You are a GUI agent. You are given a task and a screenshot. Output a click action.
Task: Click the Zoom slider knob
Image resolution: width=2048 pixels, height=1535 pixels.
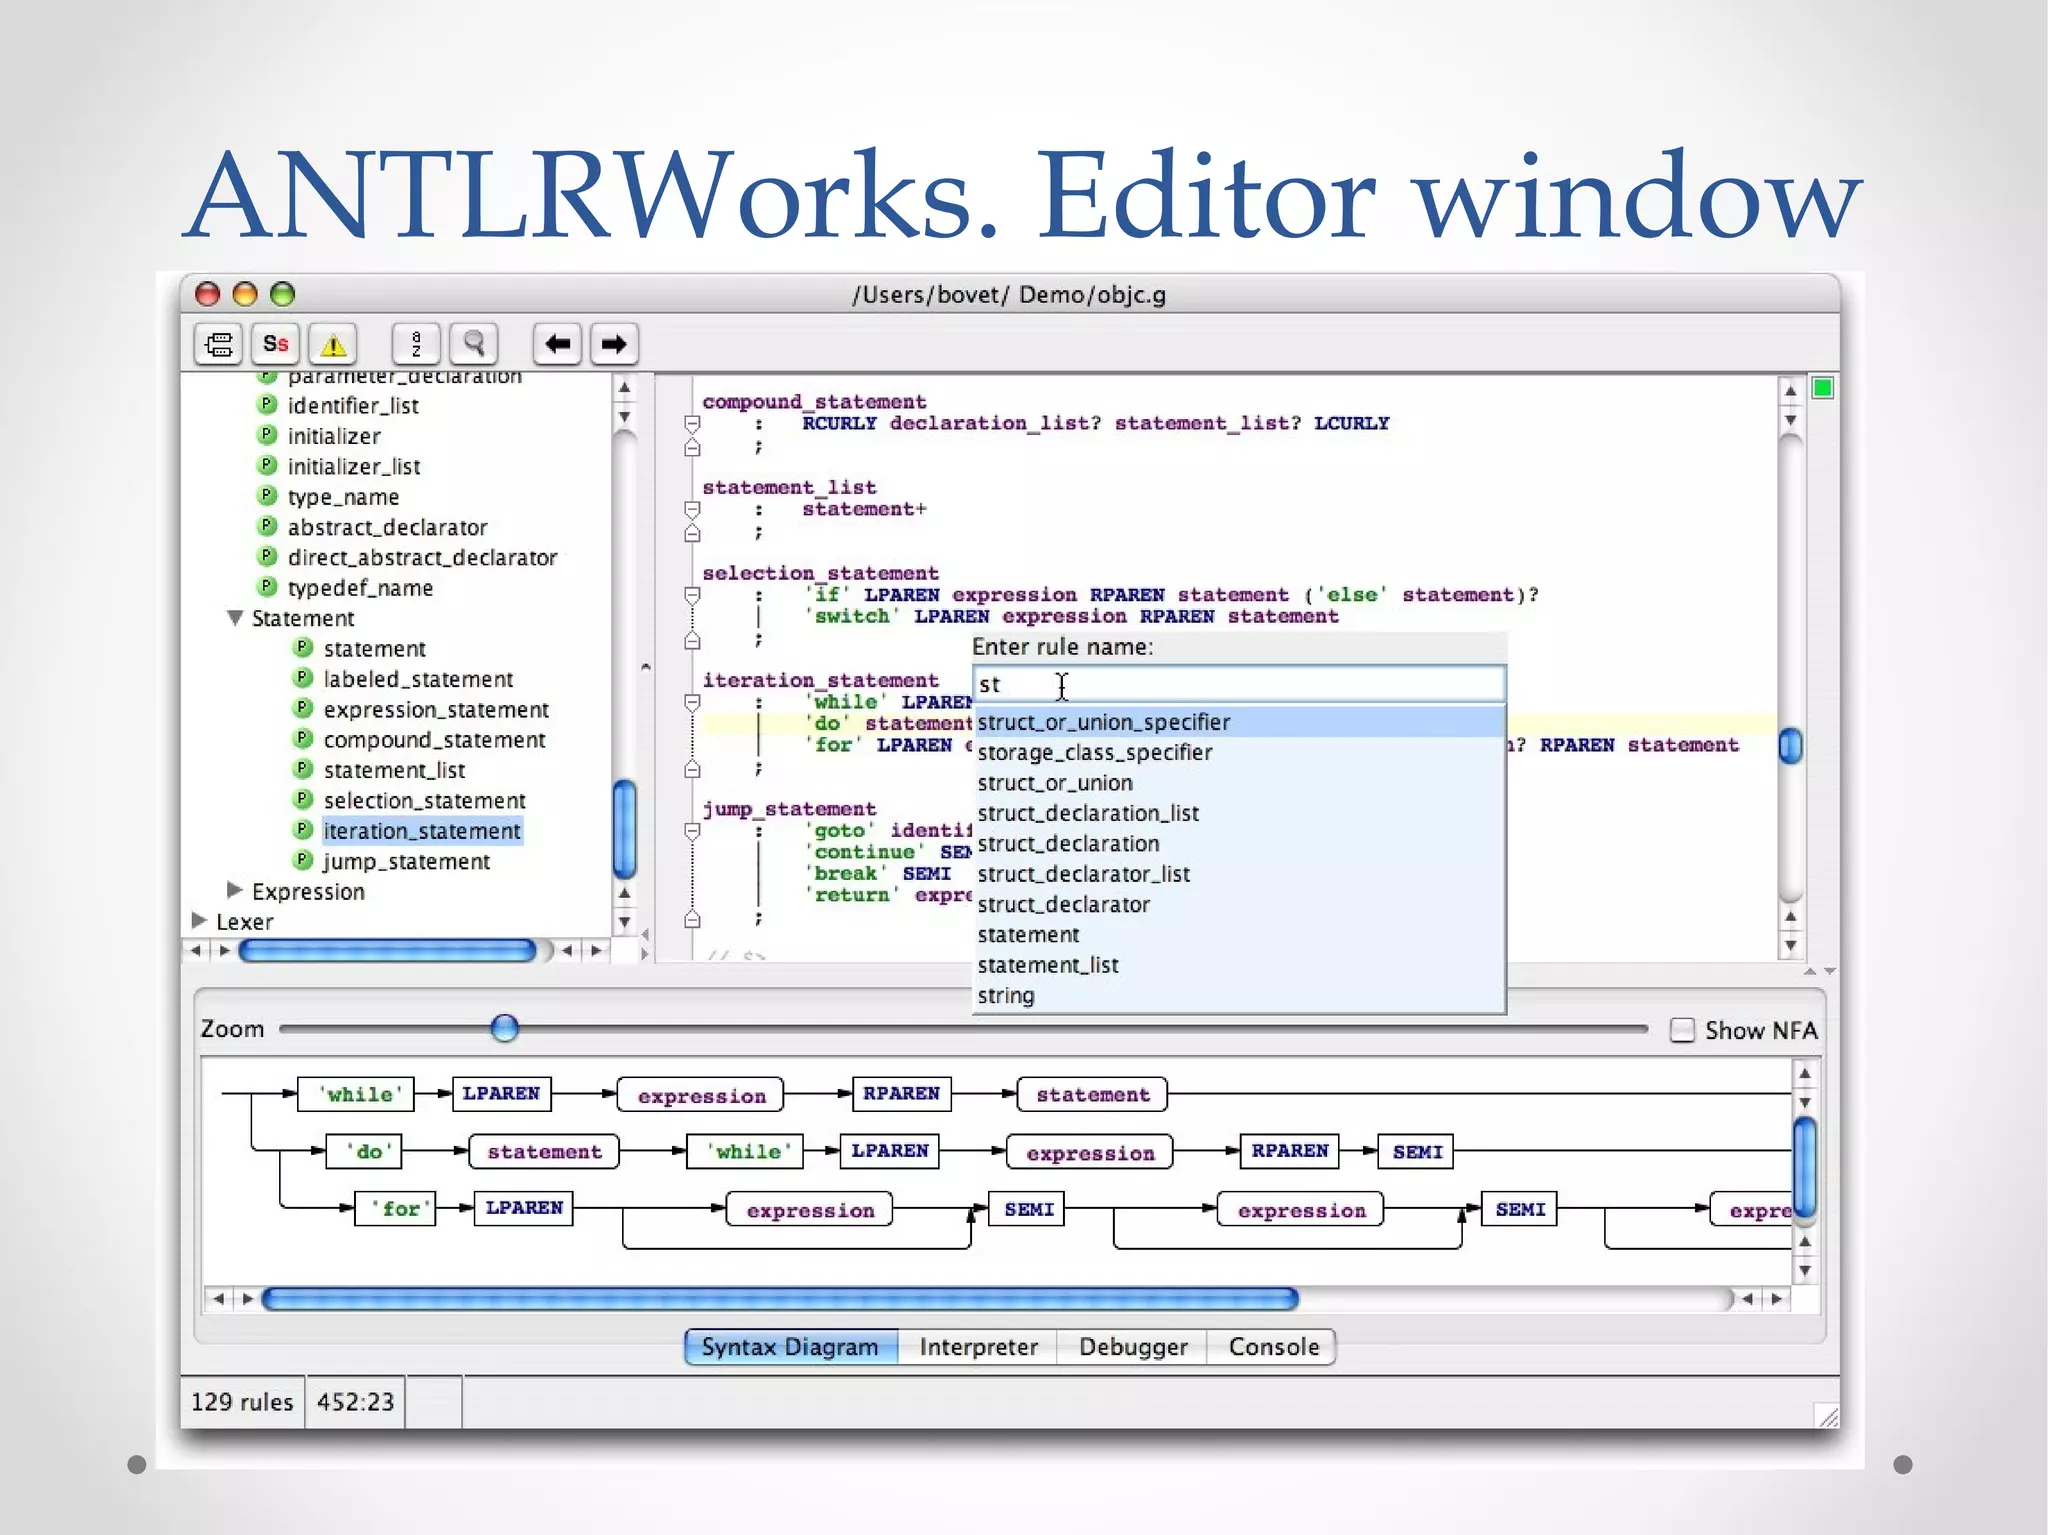tap(505, 1027)
